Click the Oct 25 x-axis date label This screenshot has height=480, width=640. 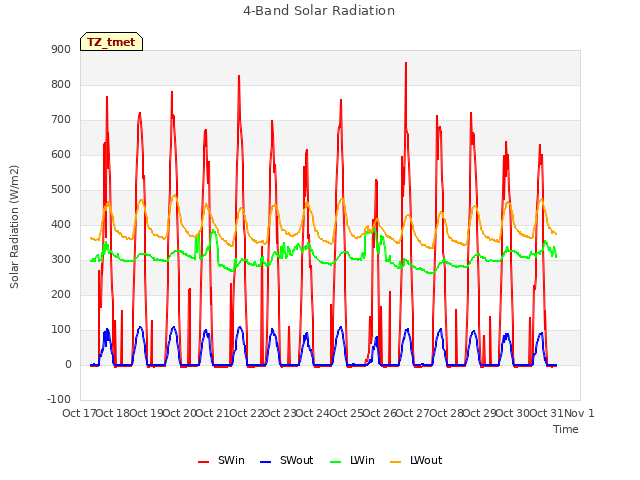[x=347, y=413]
